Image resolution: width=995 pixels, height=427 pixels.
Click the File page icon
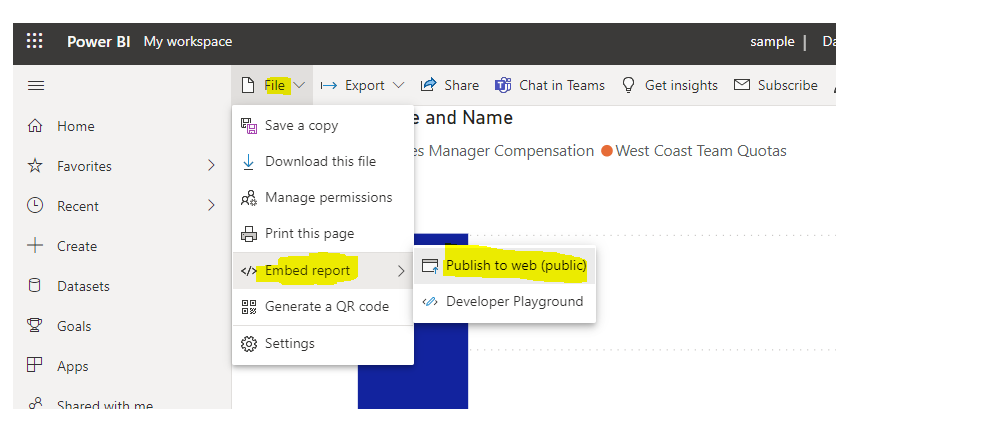(249, 85)
